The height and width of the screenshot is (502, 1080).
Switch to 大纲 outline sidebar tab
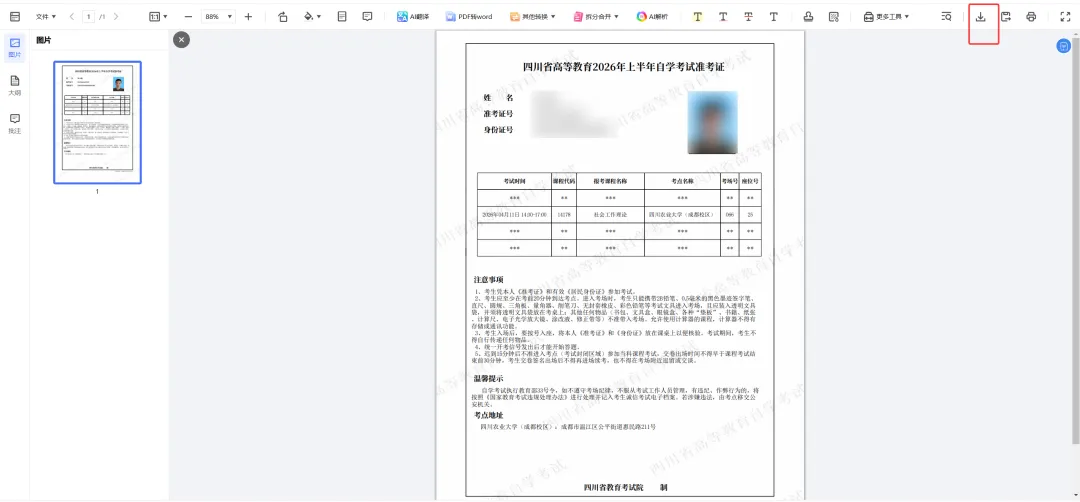(x=14, y=85)
